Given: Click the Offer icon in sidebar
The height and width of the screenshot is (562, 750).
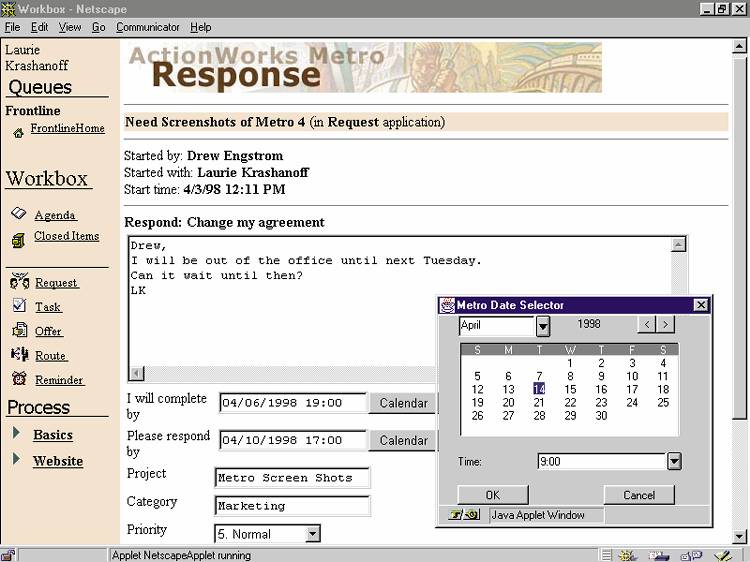Looking at the screenshot, I should pyautogui.click(x=19, y=330).
